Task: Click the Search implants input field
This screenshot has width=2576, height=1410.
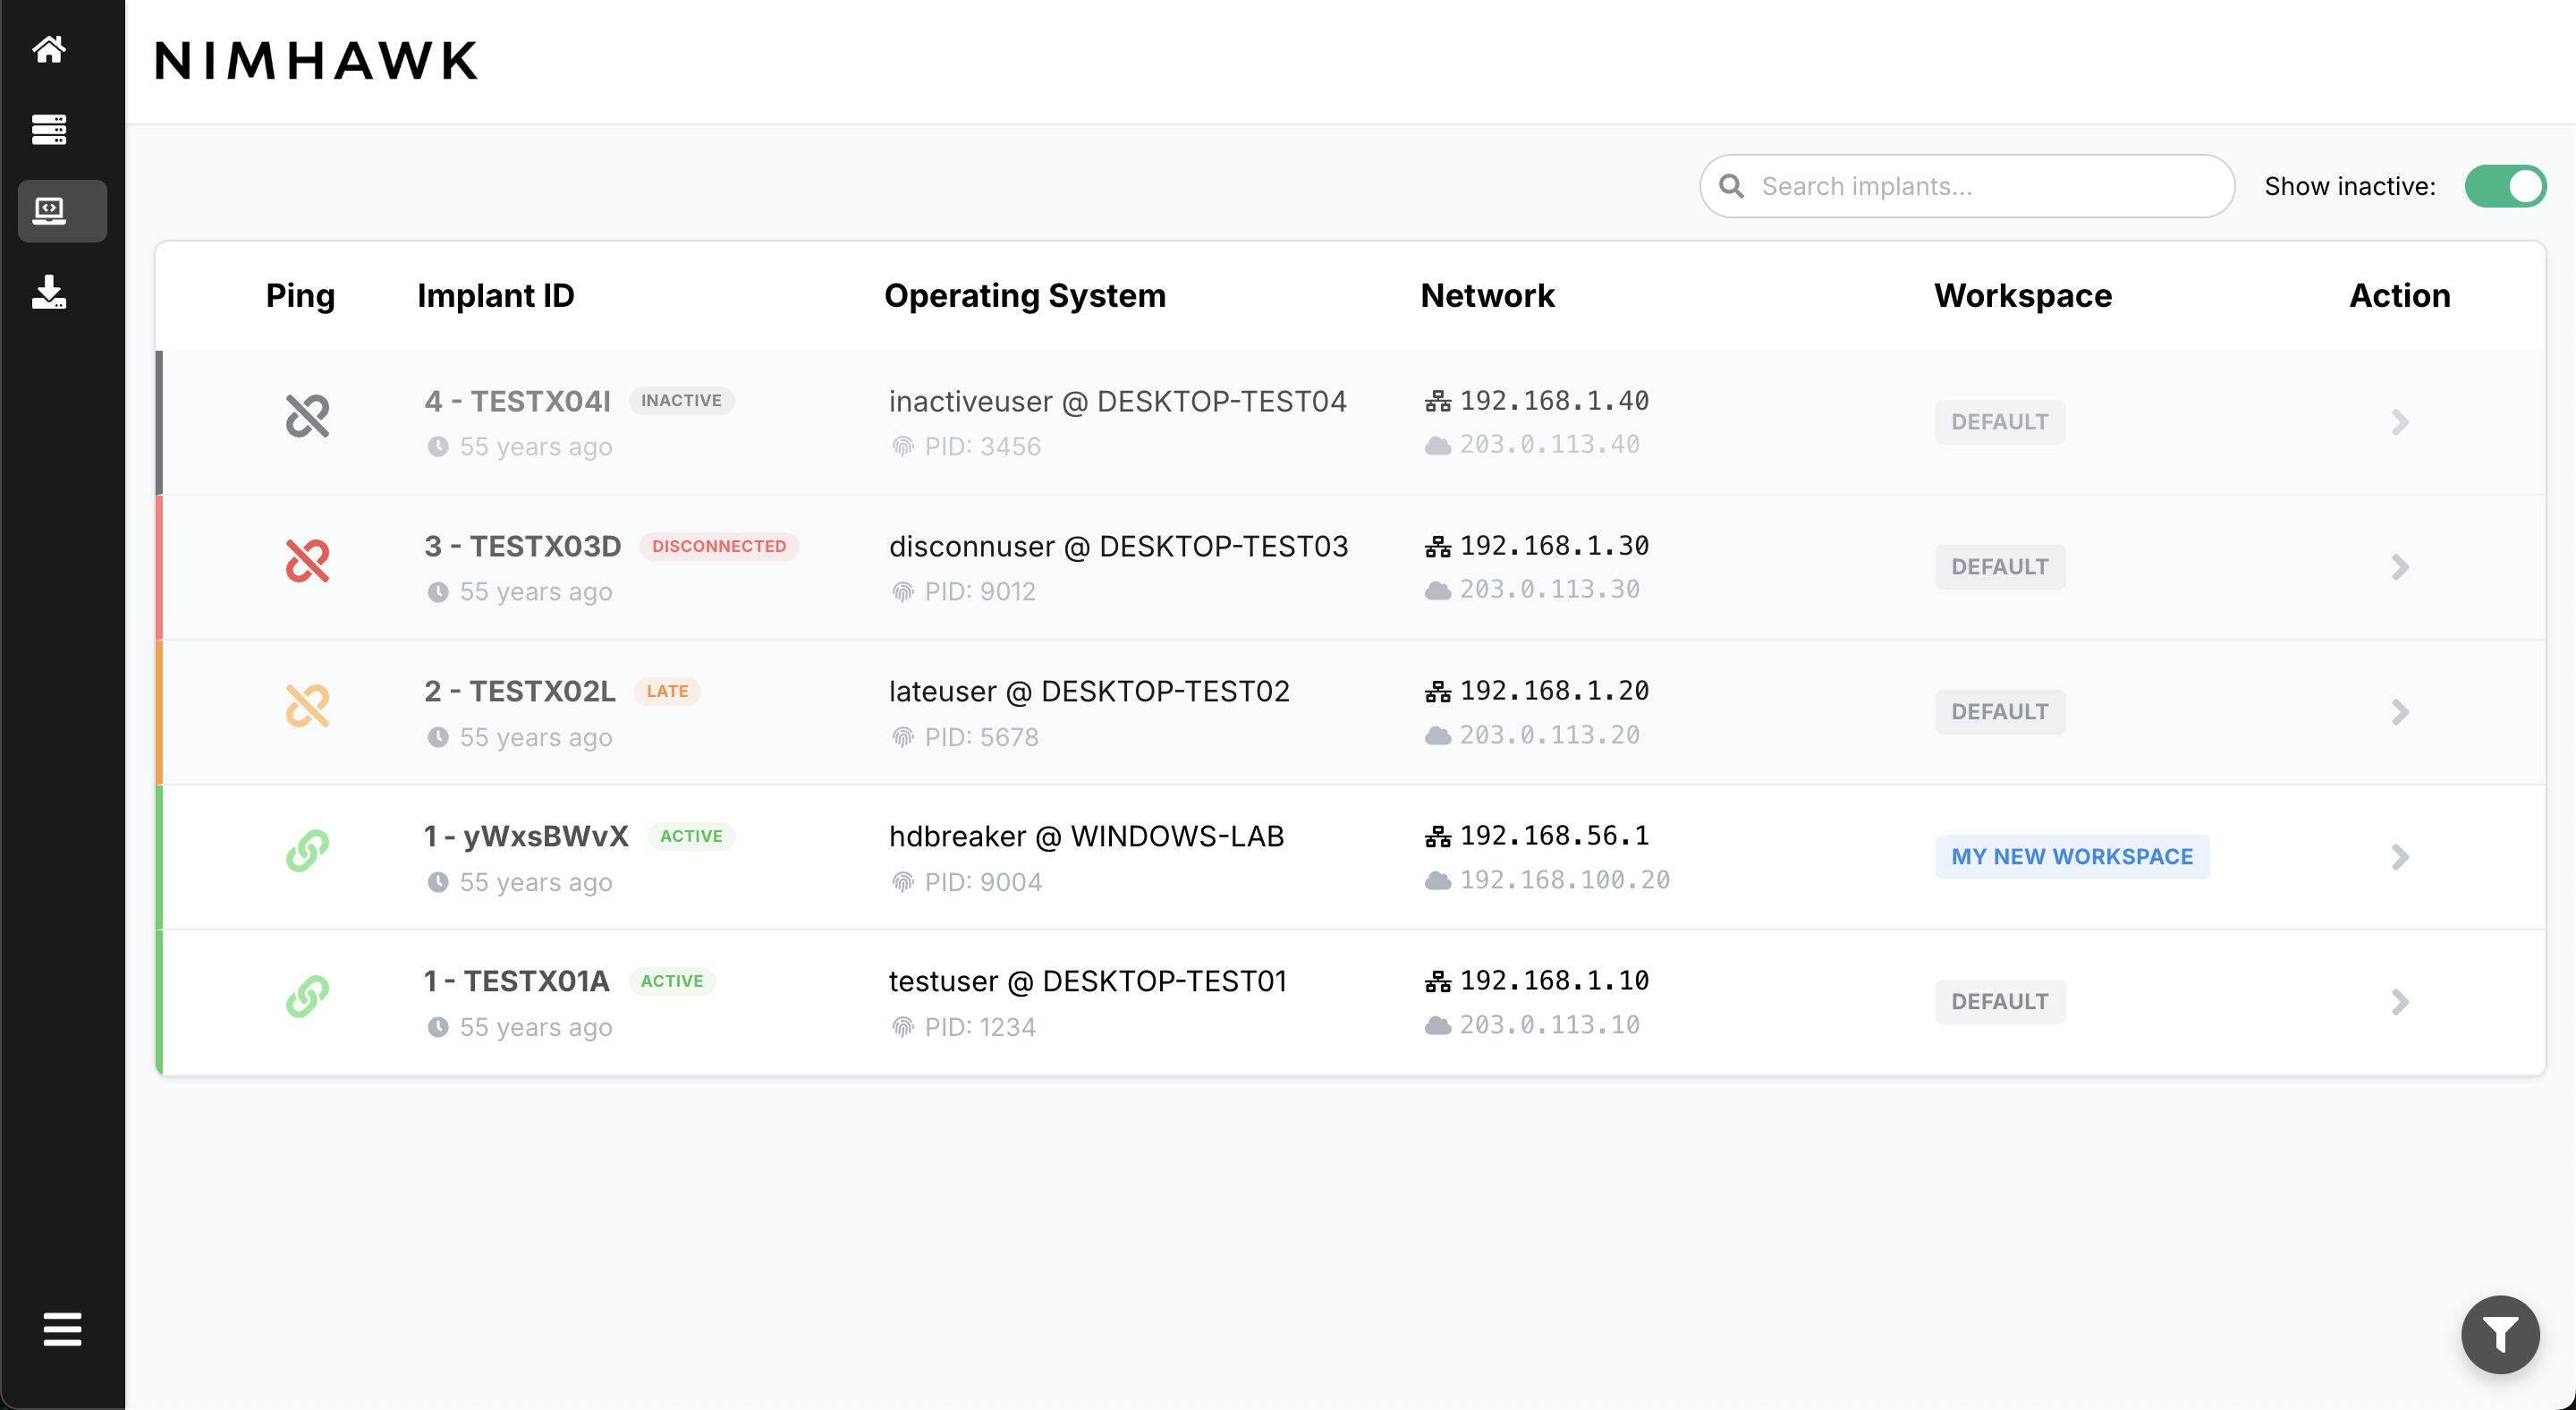Action: point(1967,186)
